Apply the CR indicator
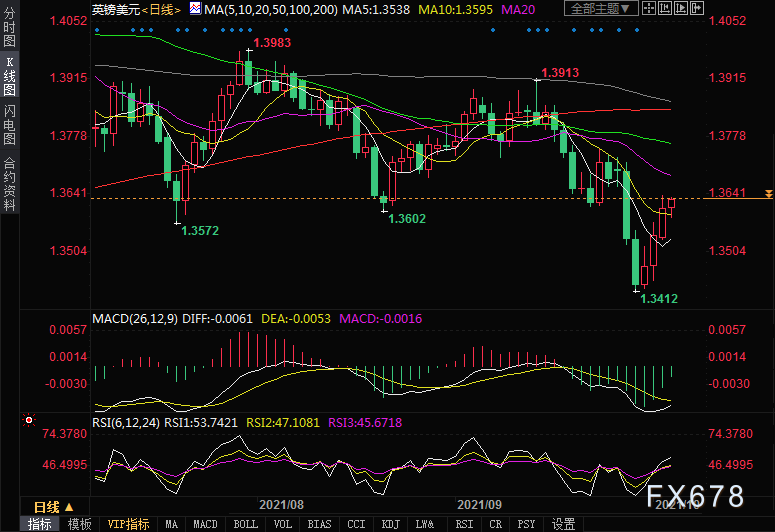Screen dimensions: 775x532 pyautogui.click(x=495, y=524)
